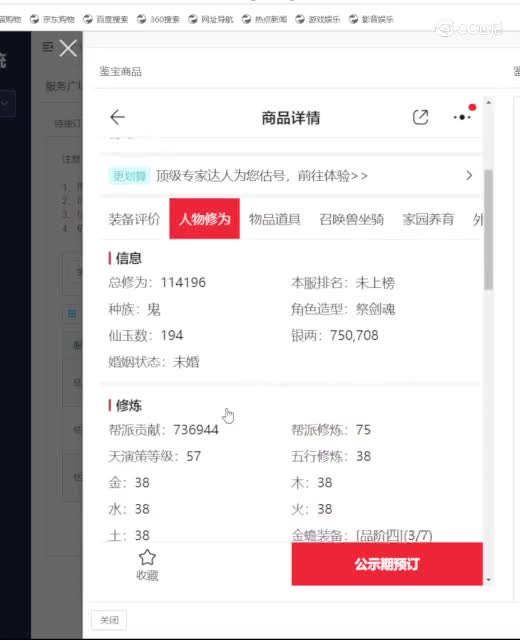Image resolution: width=520 pixels, height=640 pixels.
Task: Open the 热点新闻 bookmark
Action: point(264,19)
